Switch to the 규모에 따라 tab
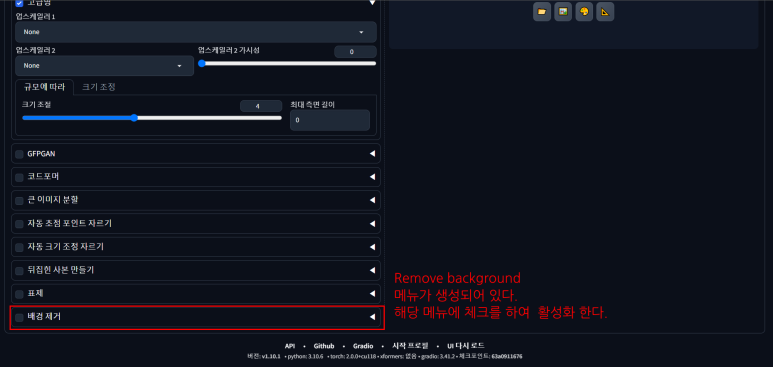The height and width of the screenshot is (367, 773). coord(44,87)
